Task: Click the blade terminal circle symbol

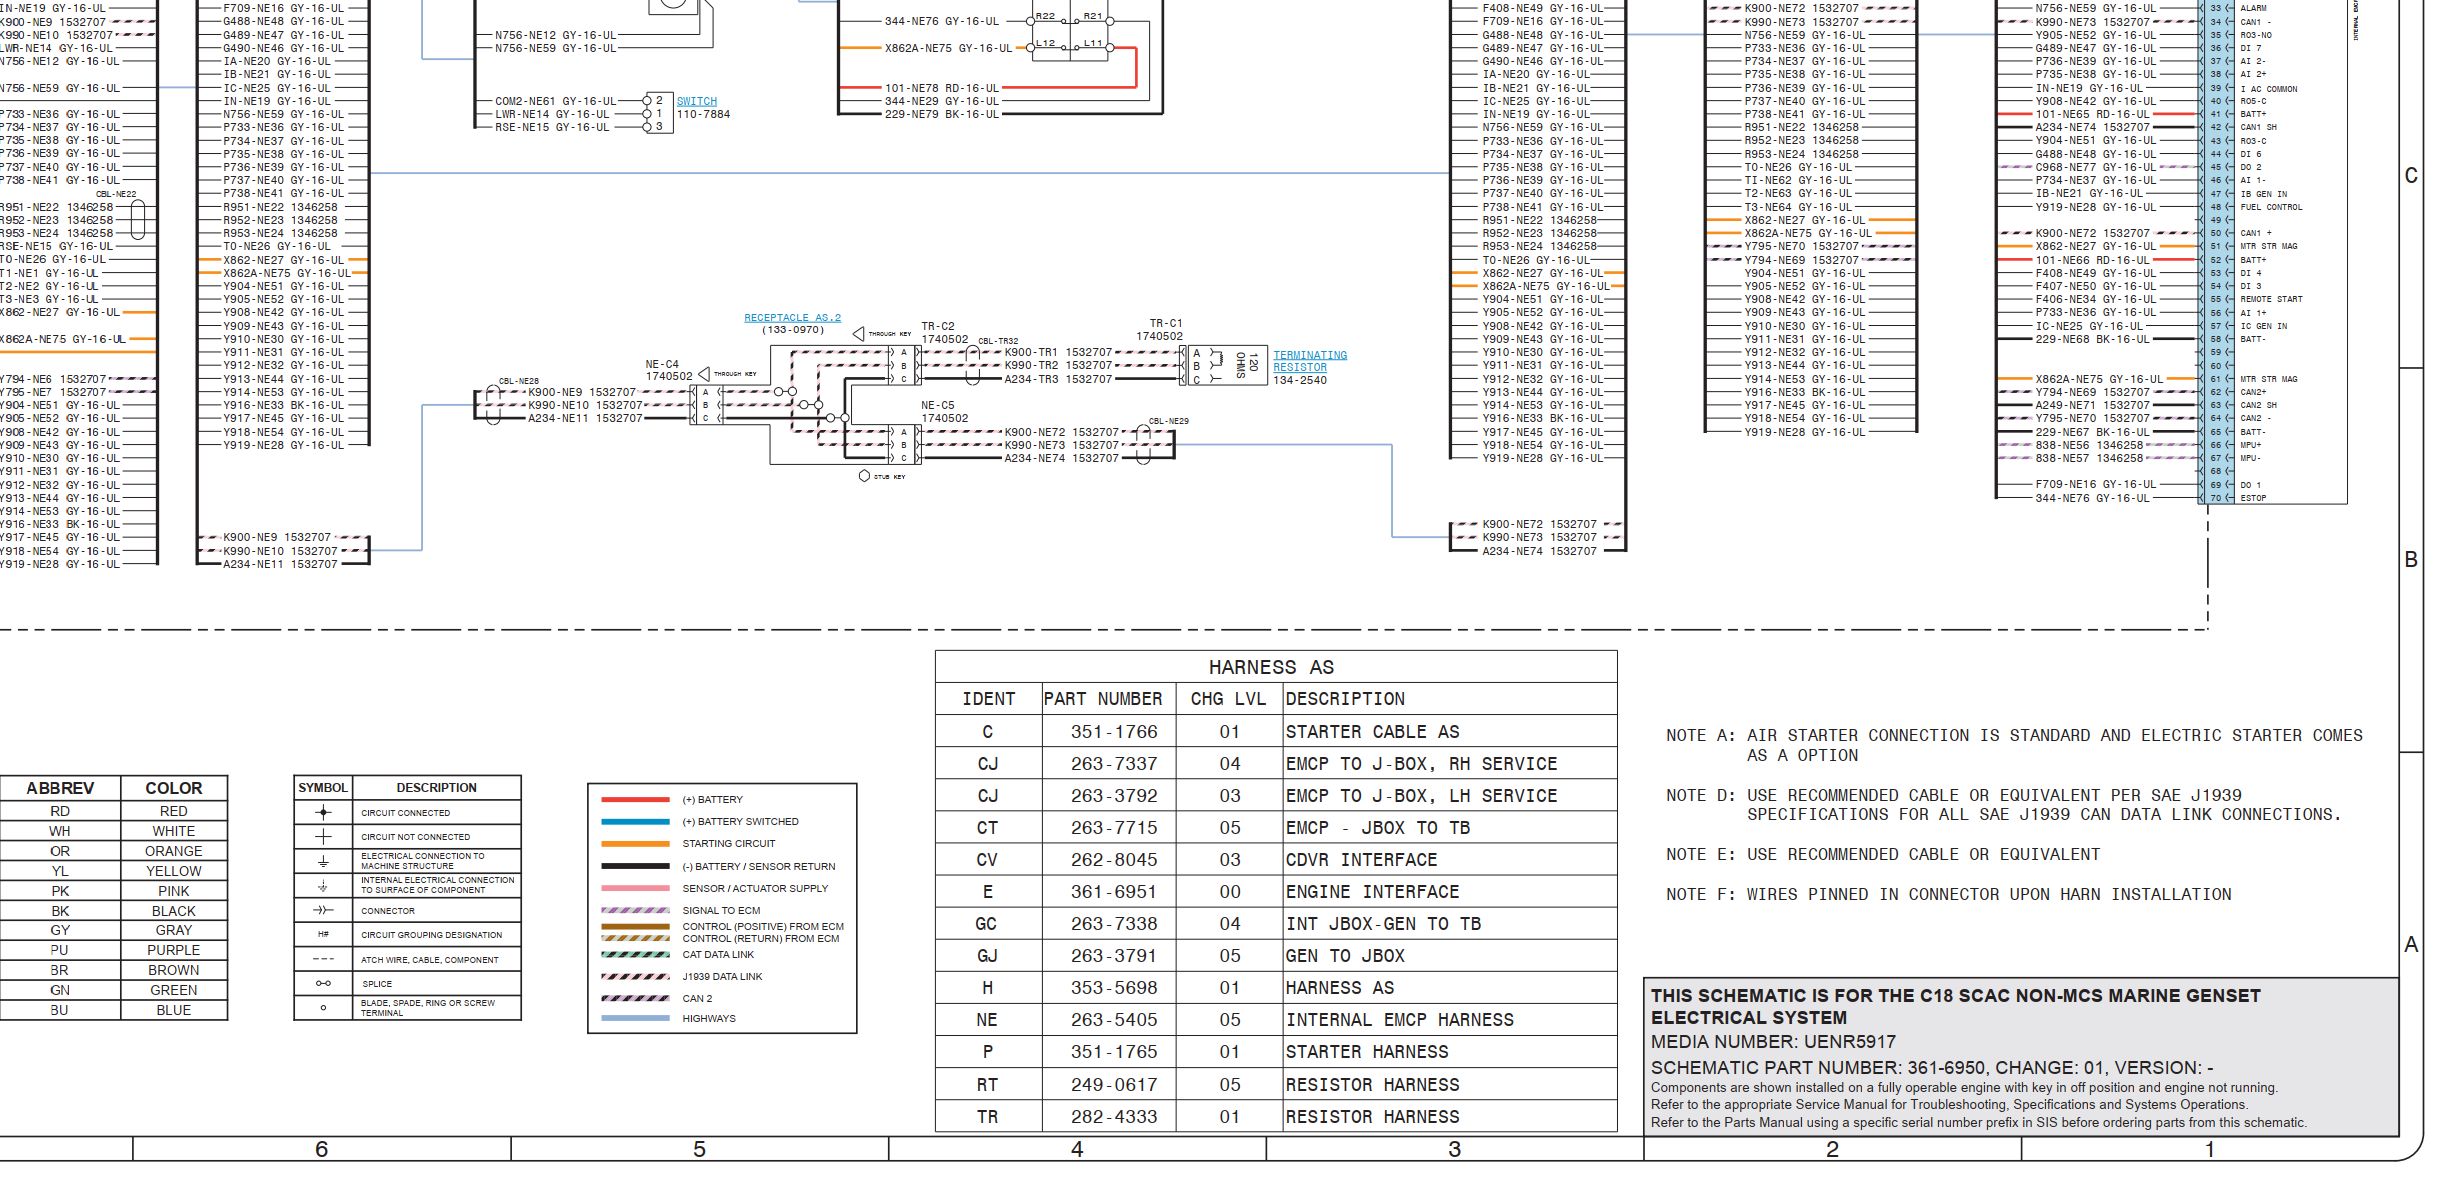Action: pos(323,1008)
